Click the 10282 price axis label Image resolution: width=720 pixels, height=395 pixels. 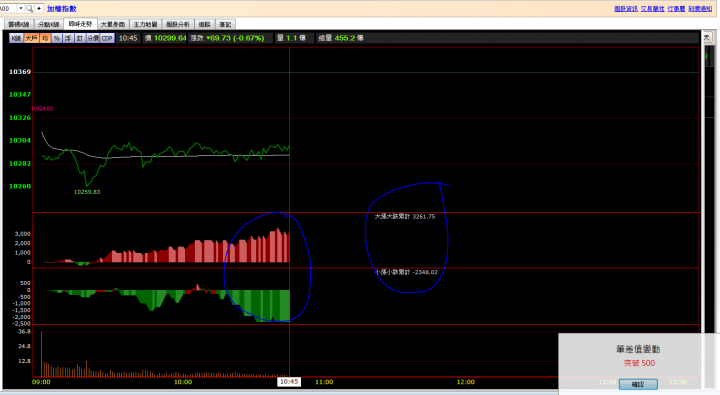(x=20, y=164)
